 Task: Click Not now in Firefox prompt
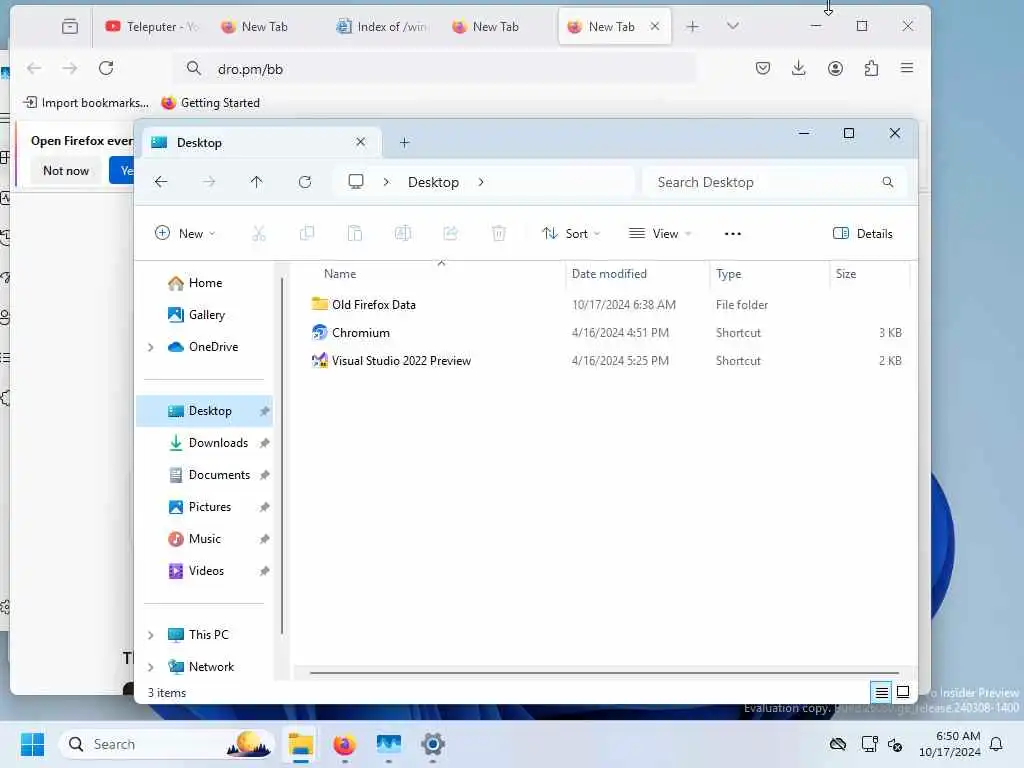66,170
